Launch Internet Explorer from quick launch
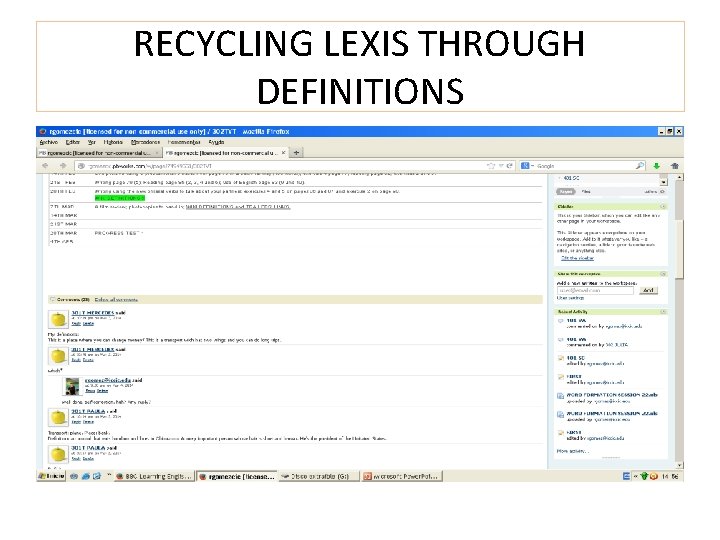Viewport: 720px width, 540px height. coord(85,476)
